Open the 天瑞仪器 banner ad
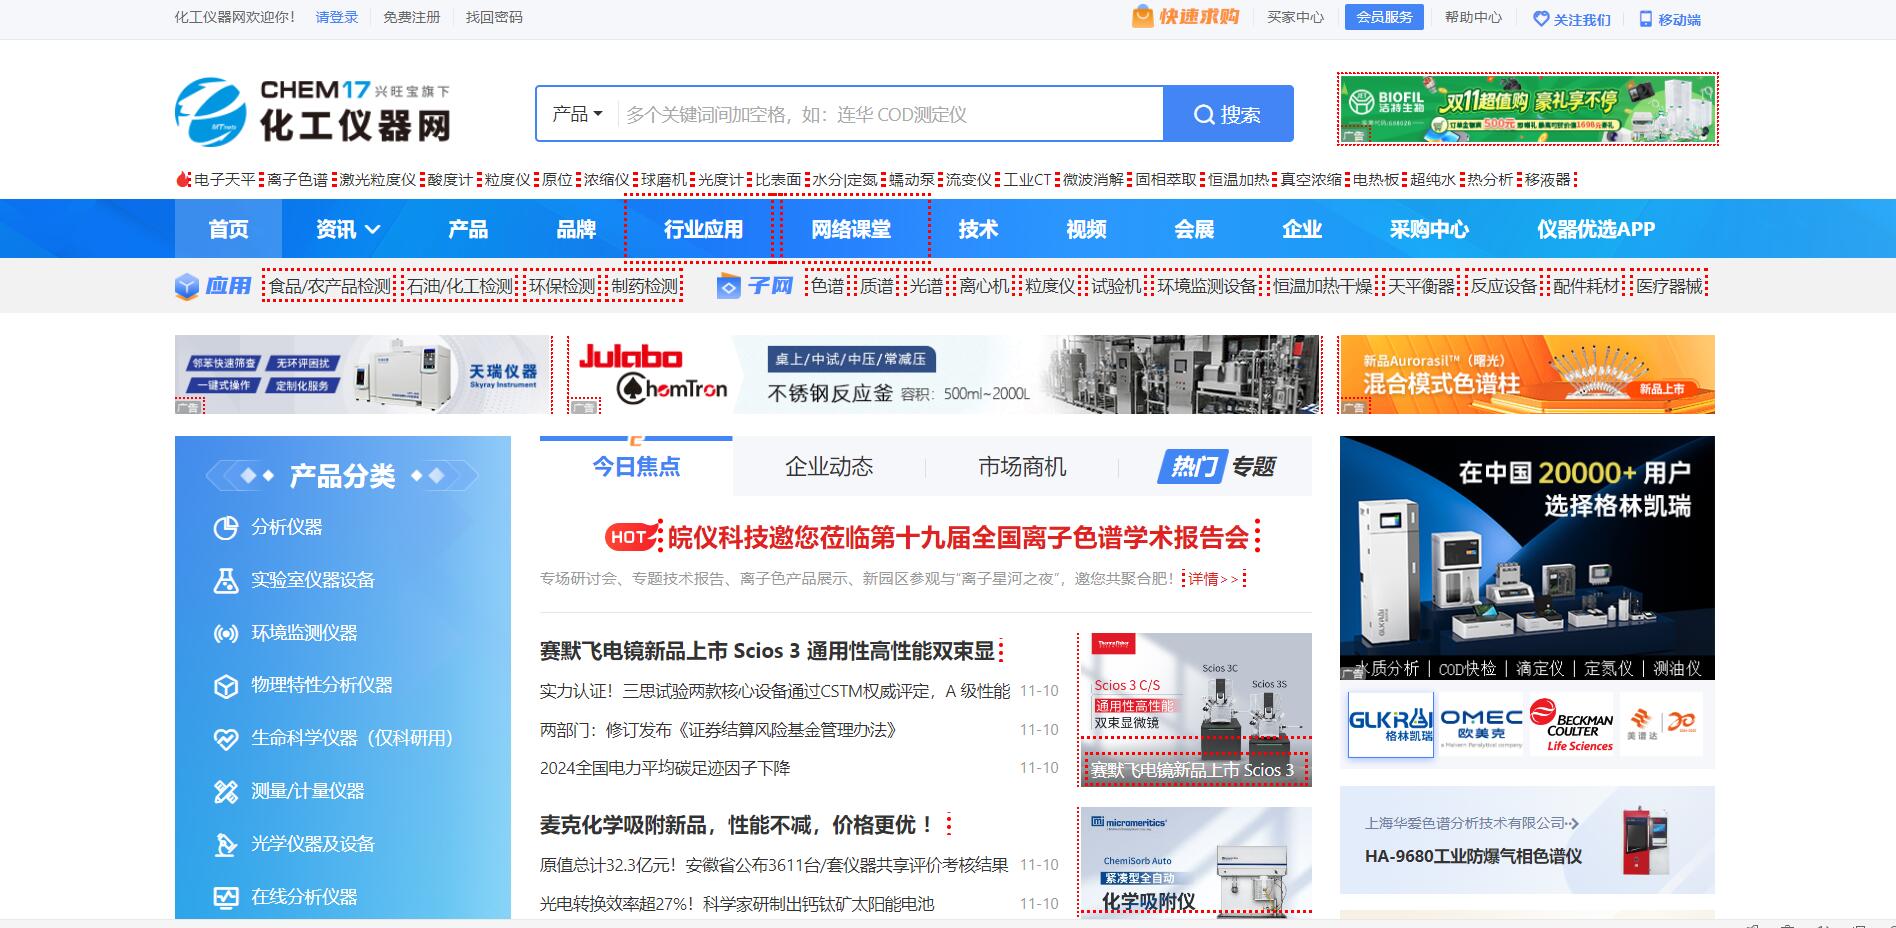1896x928 pixels. click(362, 374)
